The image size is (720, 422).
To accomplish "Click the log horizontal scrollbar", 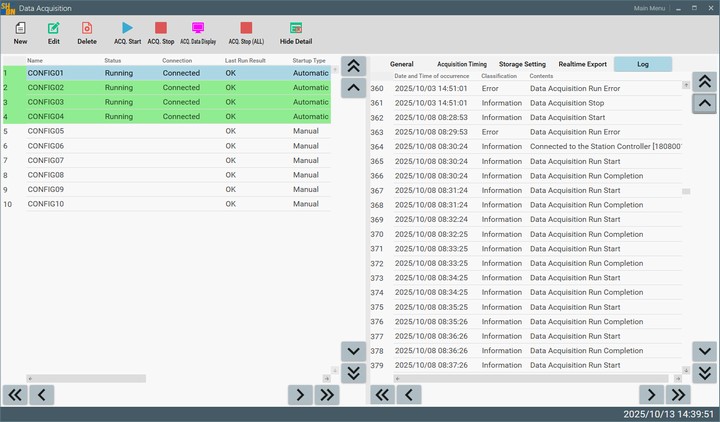I will [x=530, y=379].
